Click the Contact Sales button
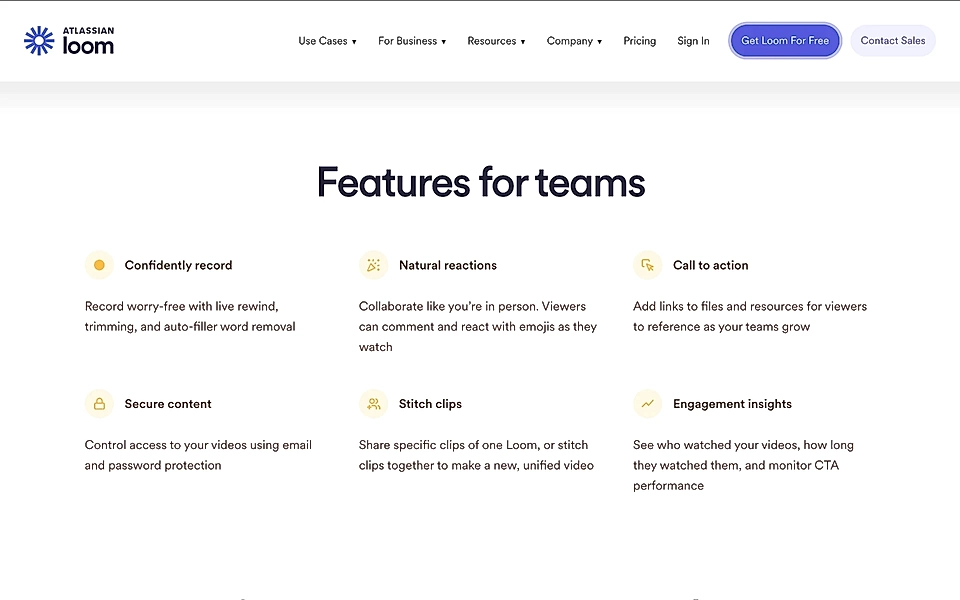The image size is (960, 600). (x=892, y=41)
